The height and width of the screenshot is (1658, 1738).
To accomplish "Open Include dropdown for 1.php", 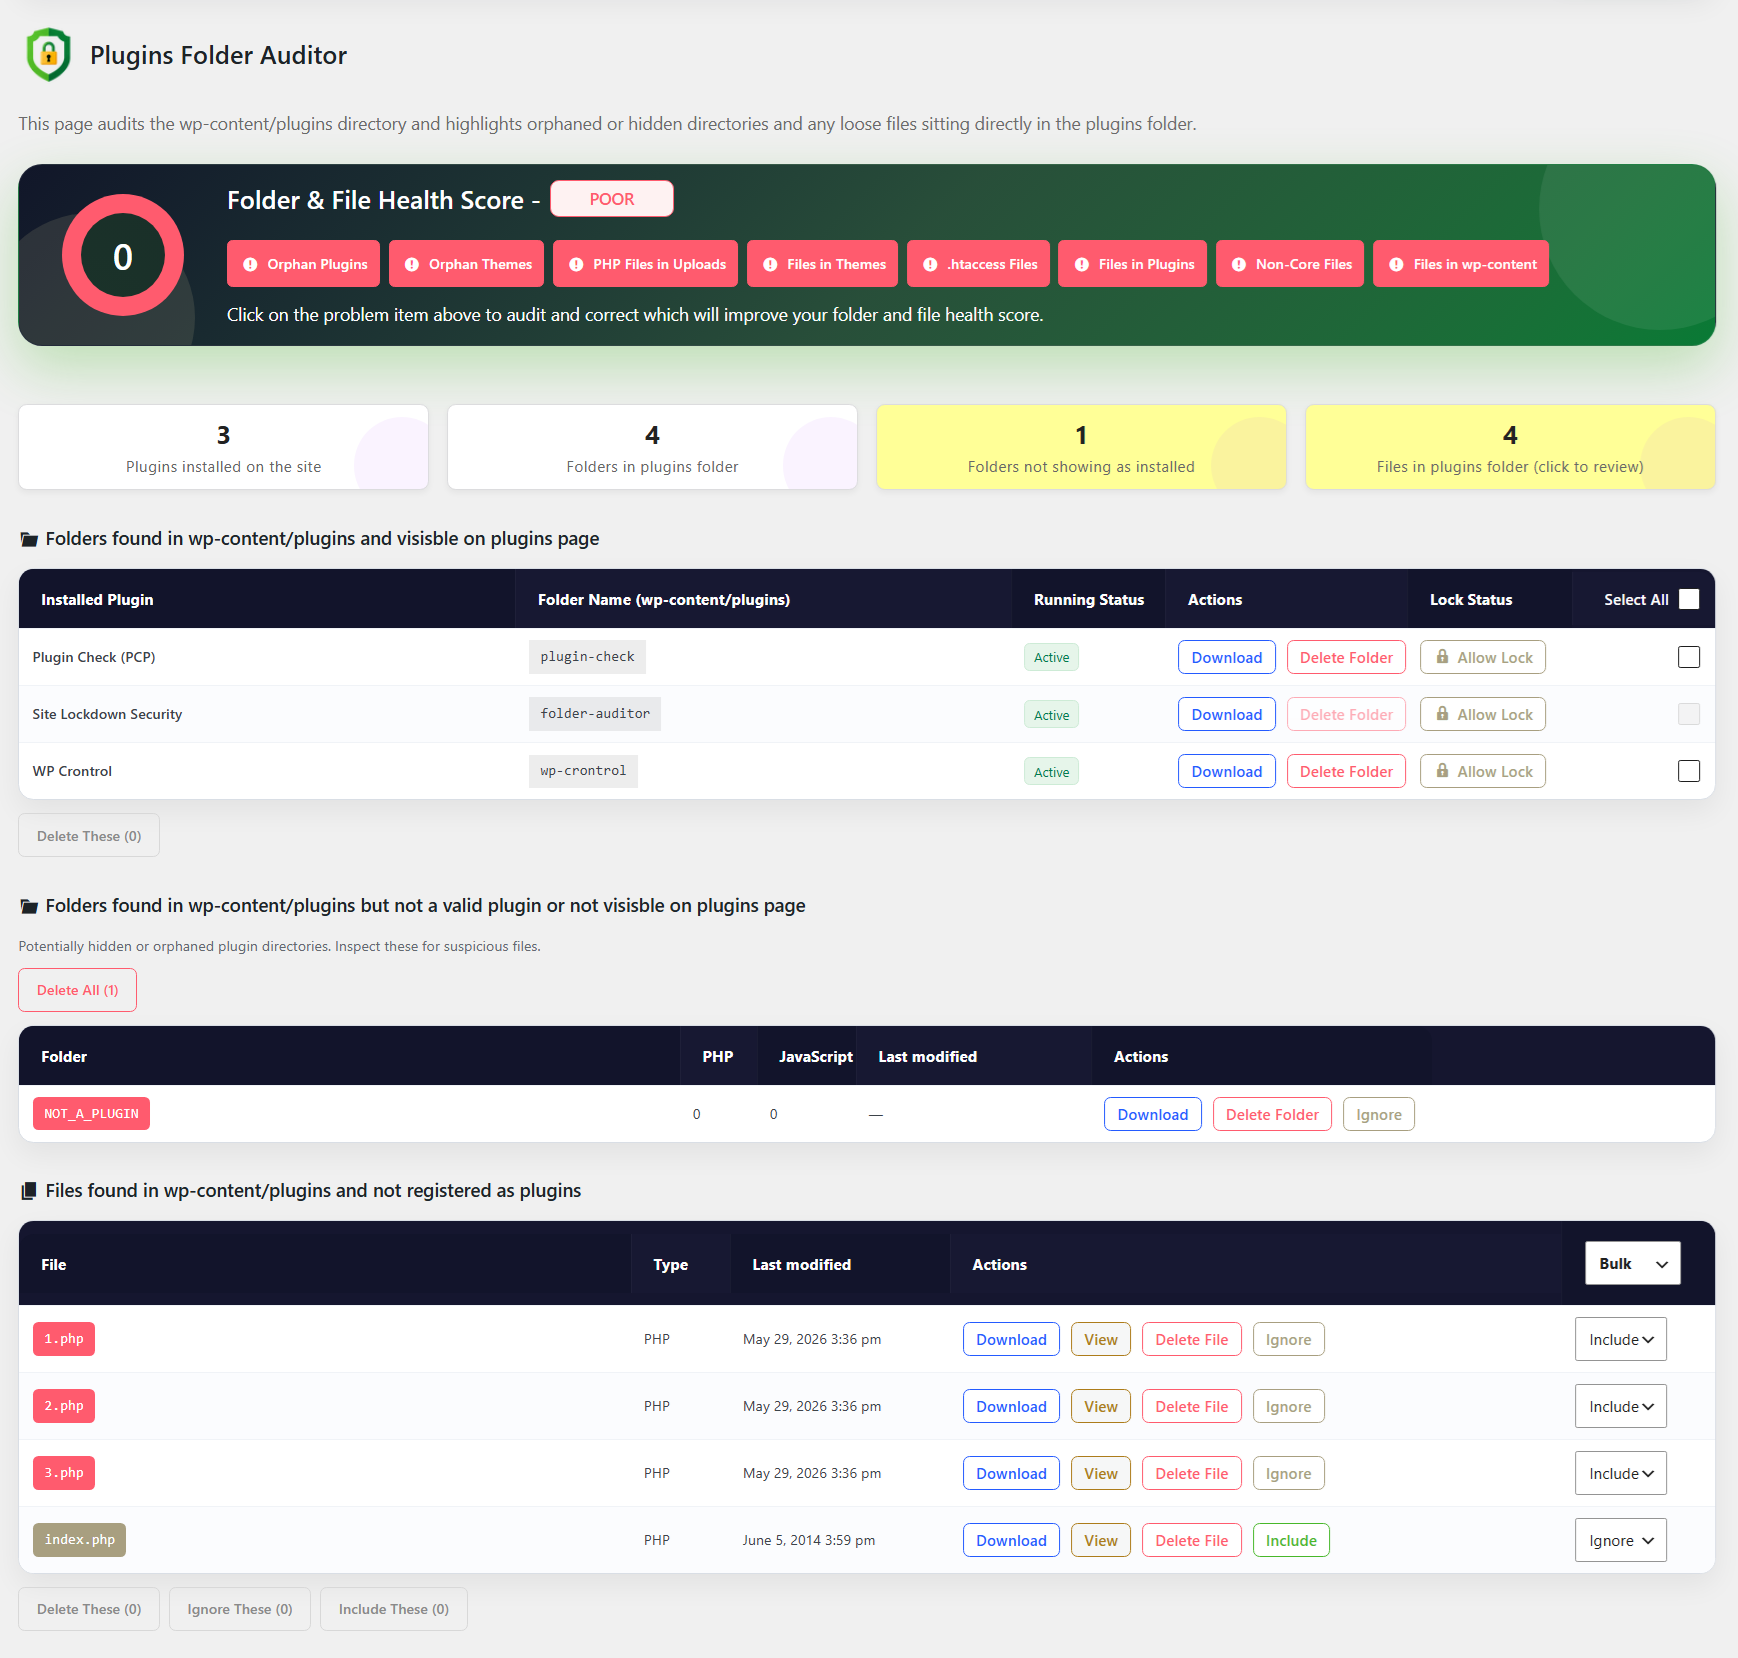I will 1621,1339.
